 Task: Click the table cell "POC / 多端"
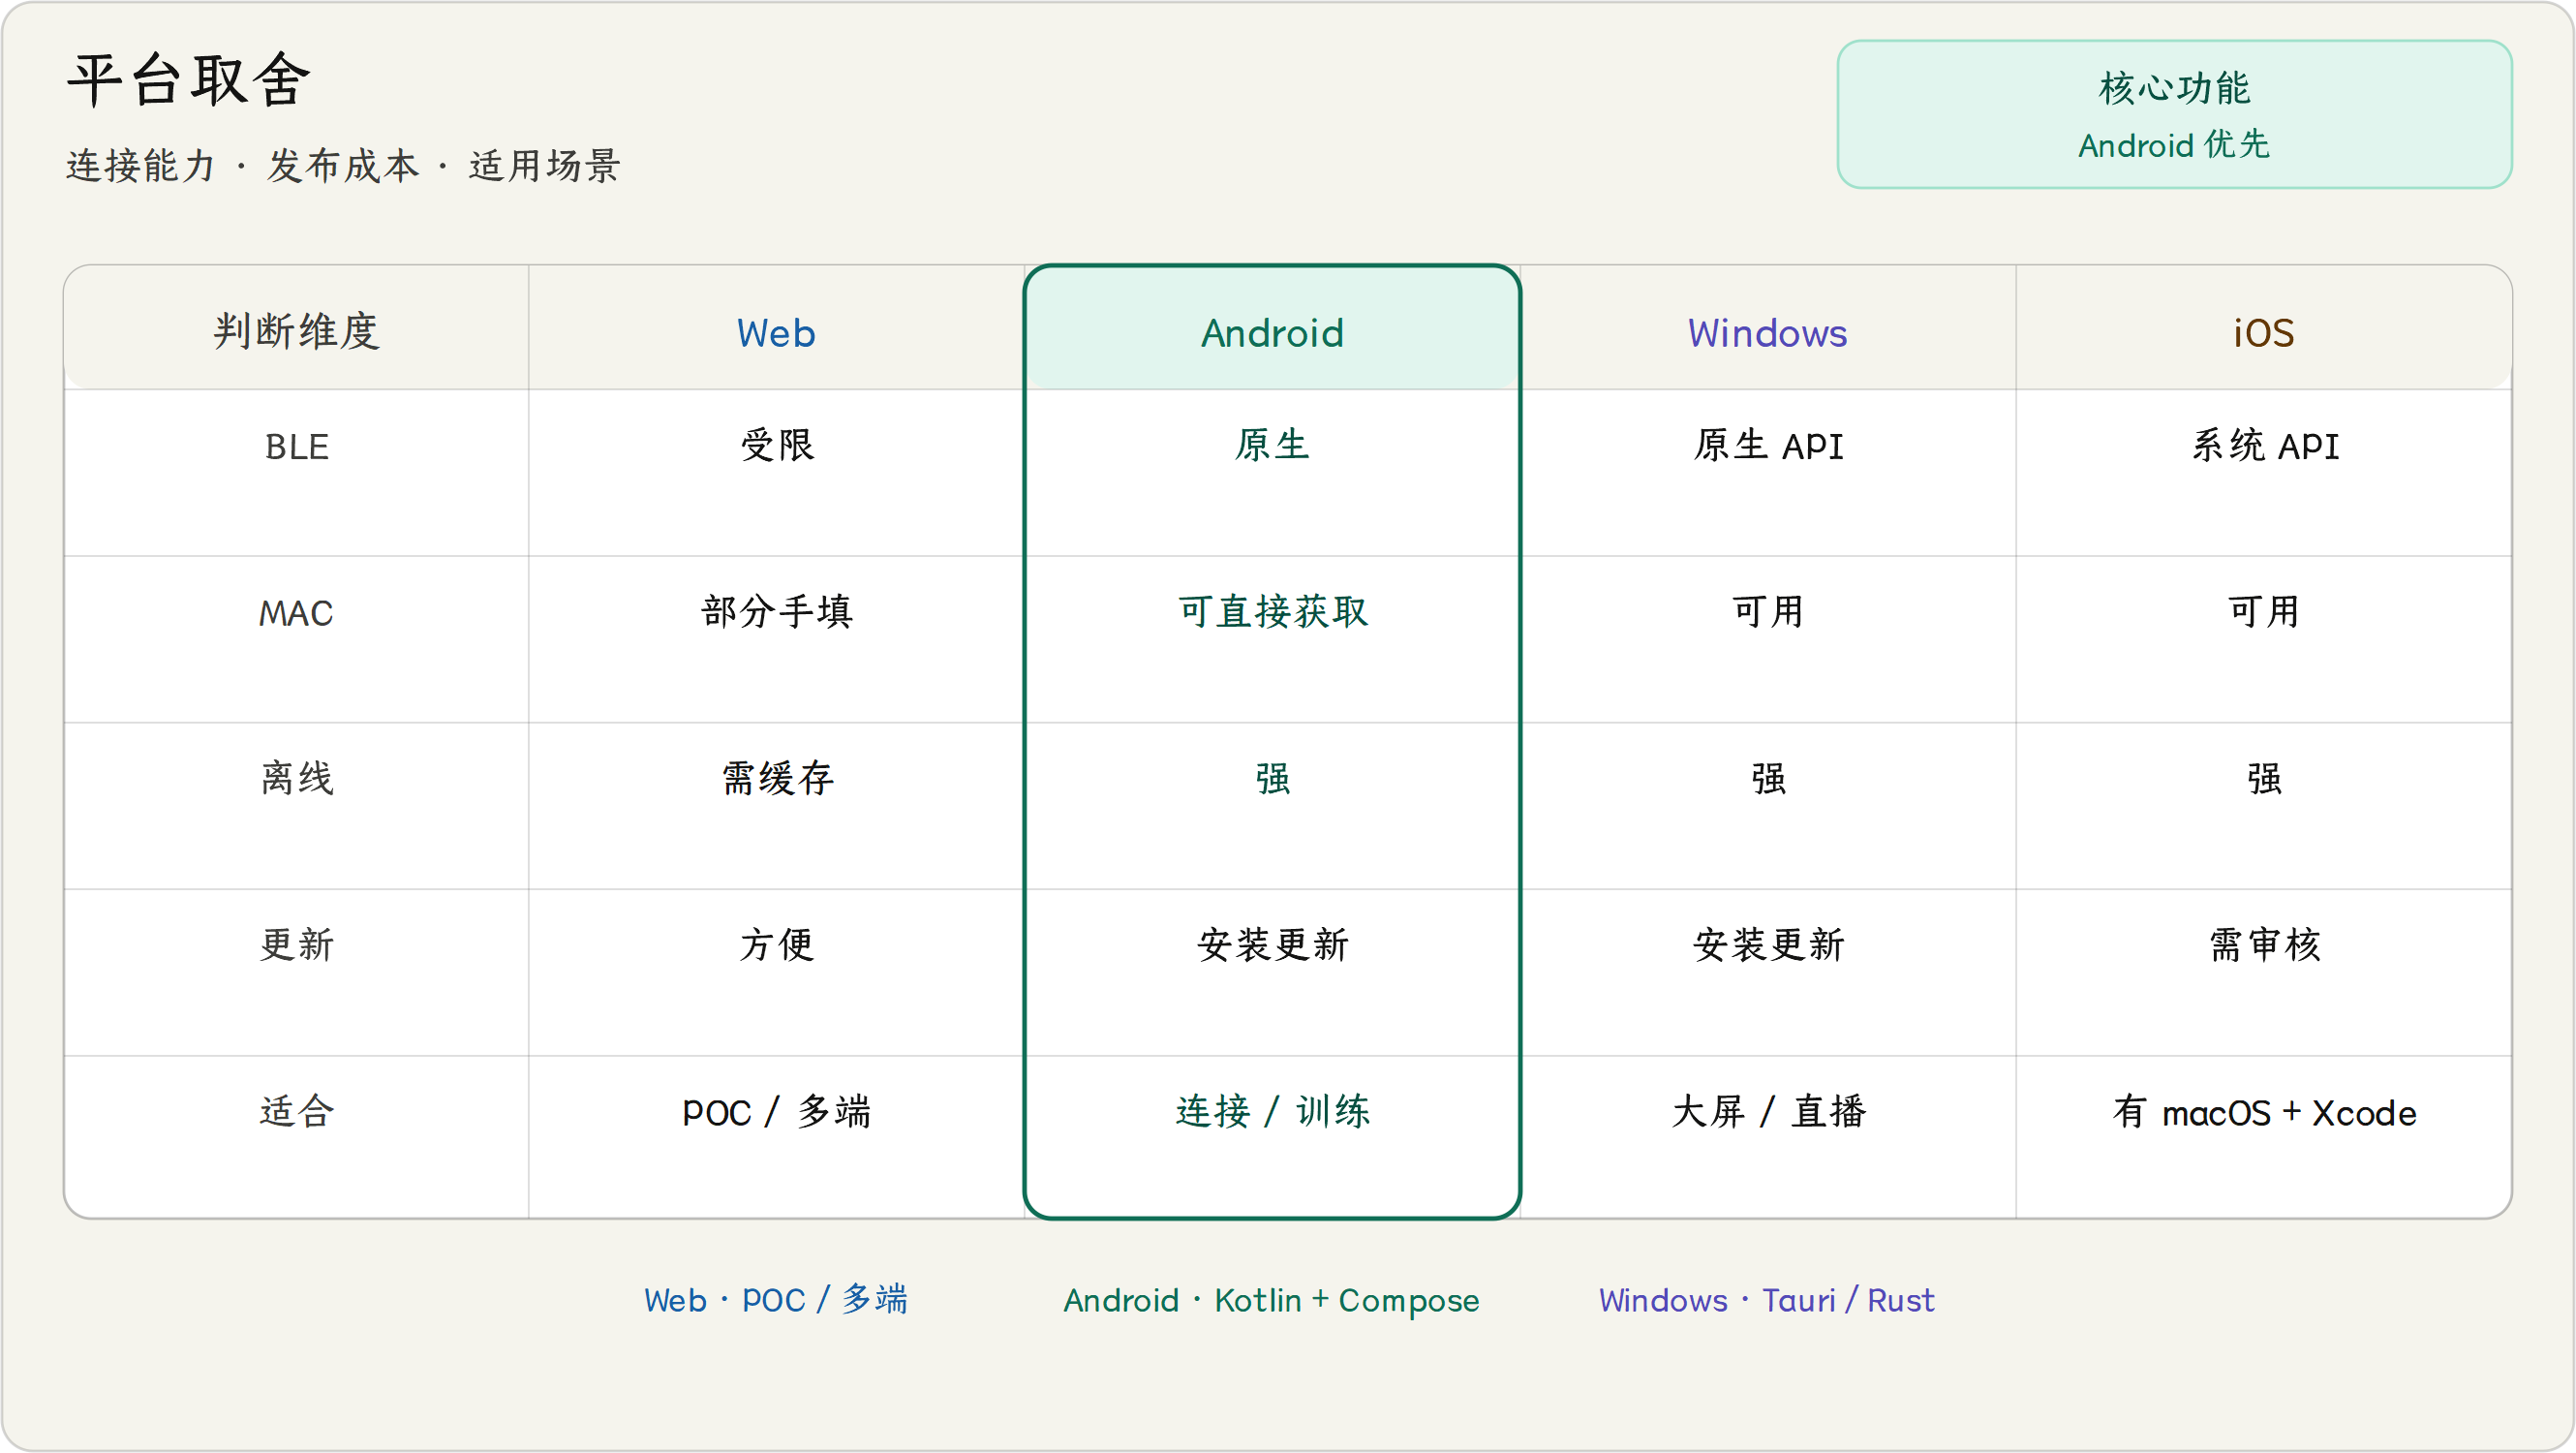777,1112
